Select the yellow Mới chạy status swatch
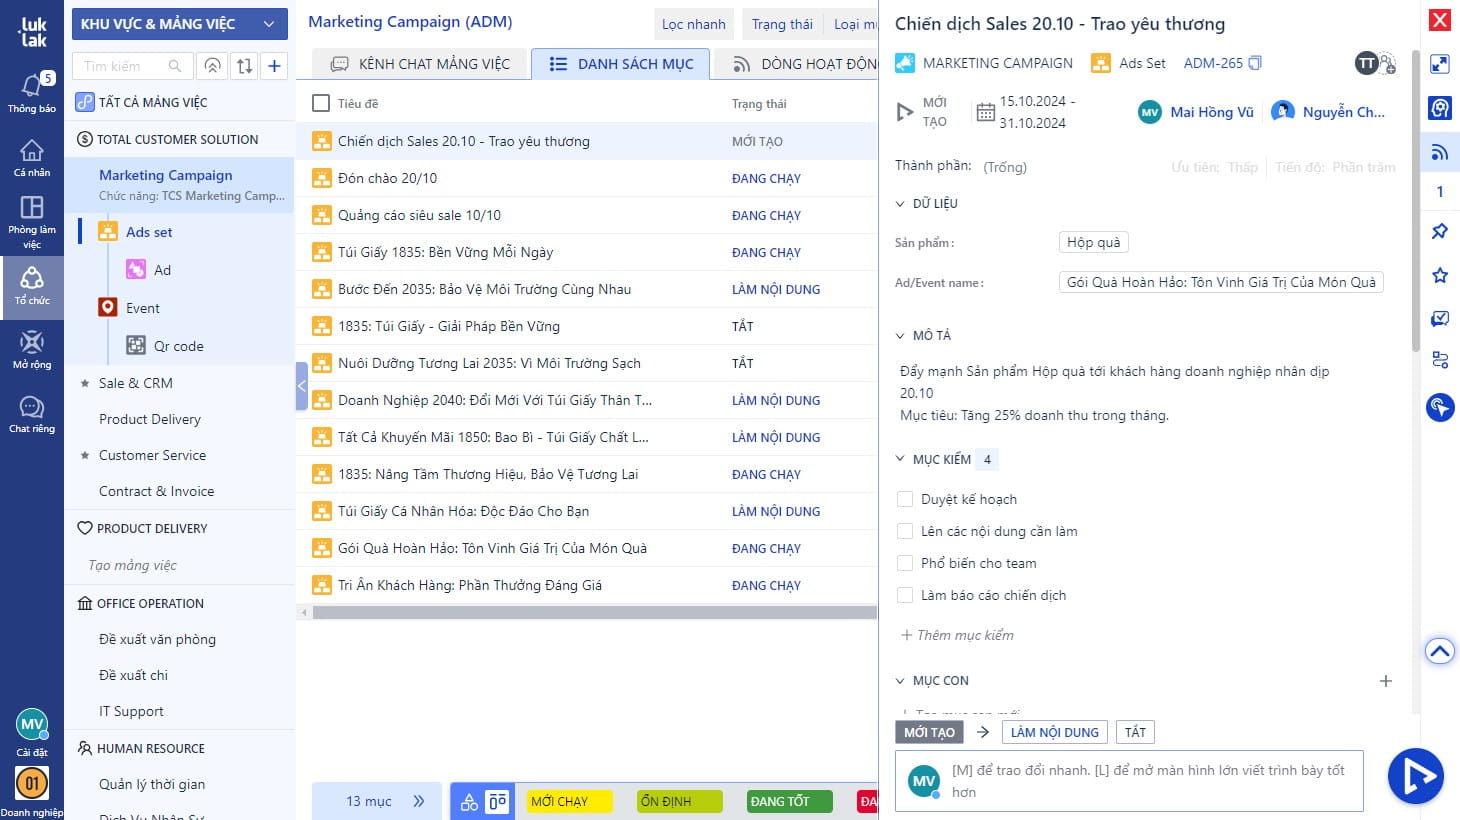 coord(569,801)
